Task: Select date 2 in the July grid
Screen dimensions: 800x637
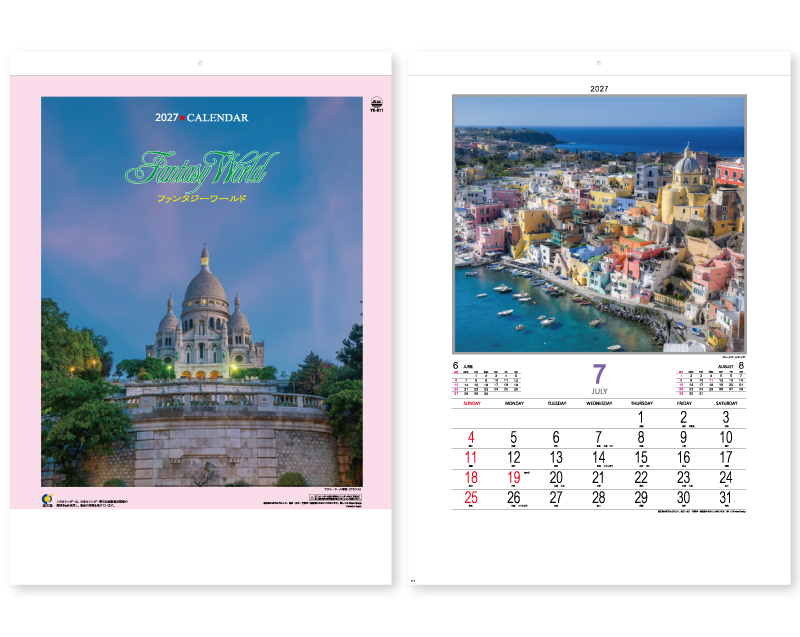Action: tap(684, 418)
